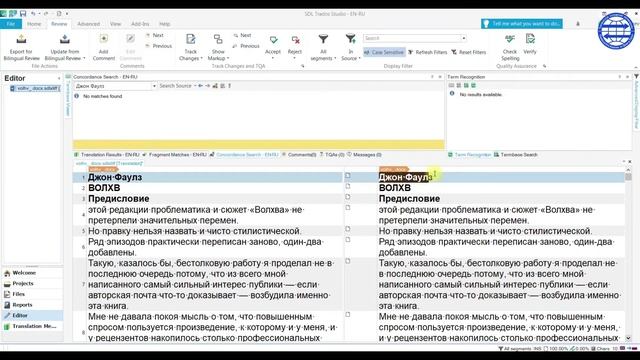Click Save icon in quick access toolbar

tap(23, 13)
